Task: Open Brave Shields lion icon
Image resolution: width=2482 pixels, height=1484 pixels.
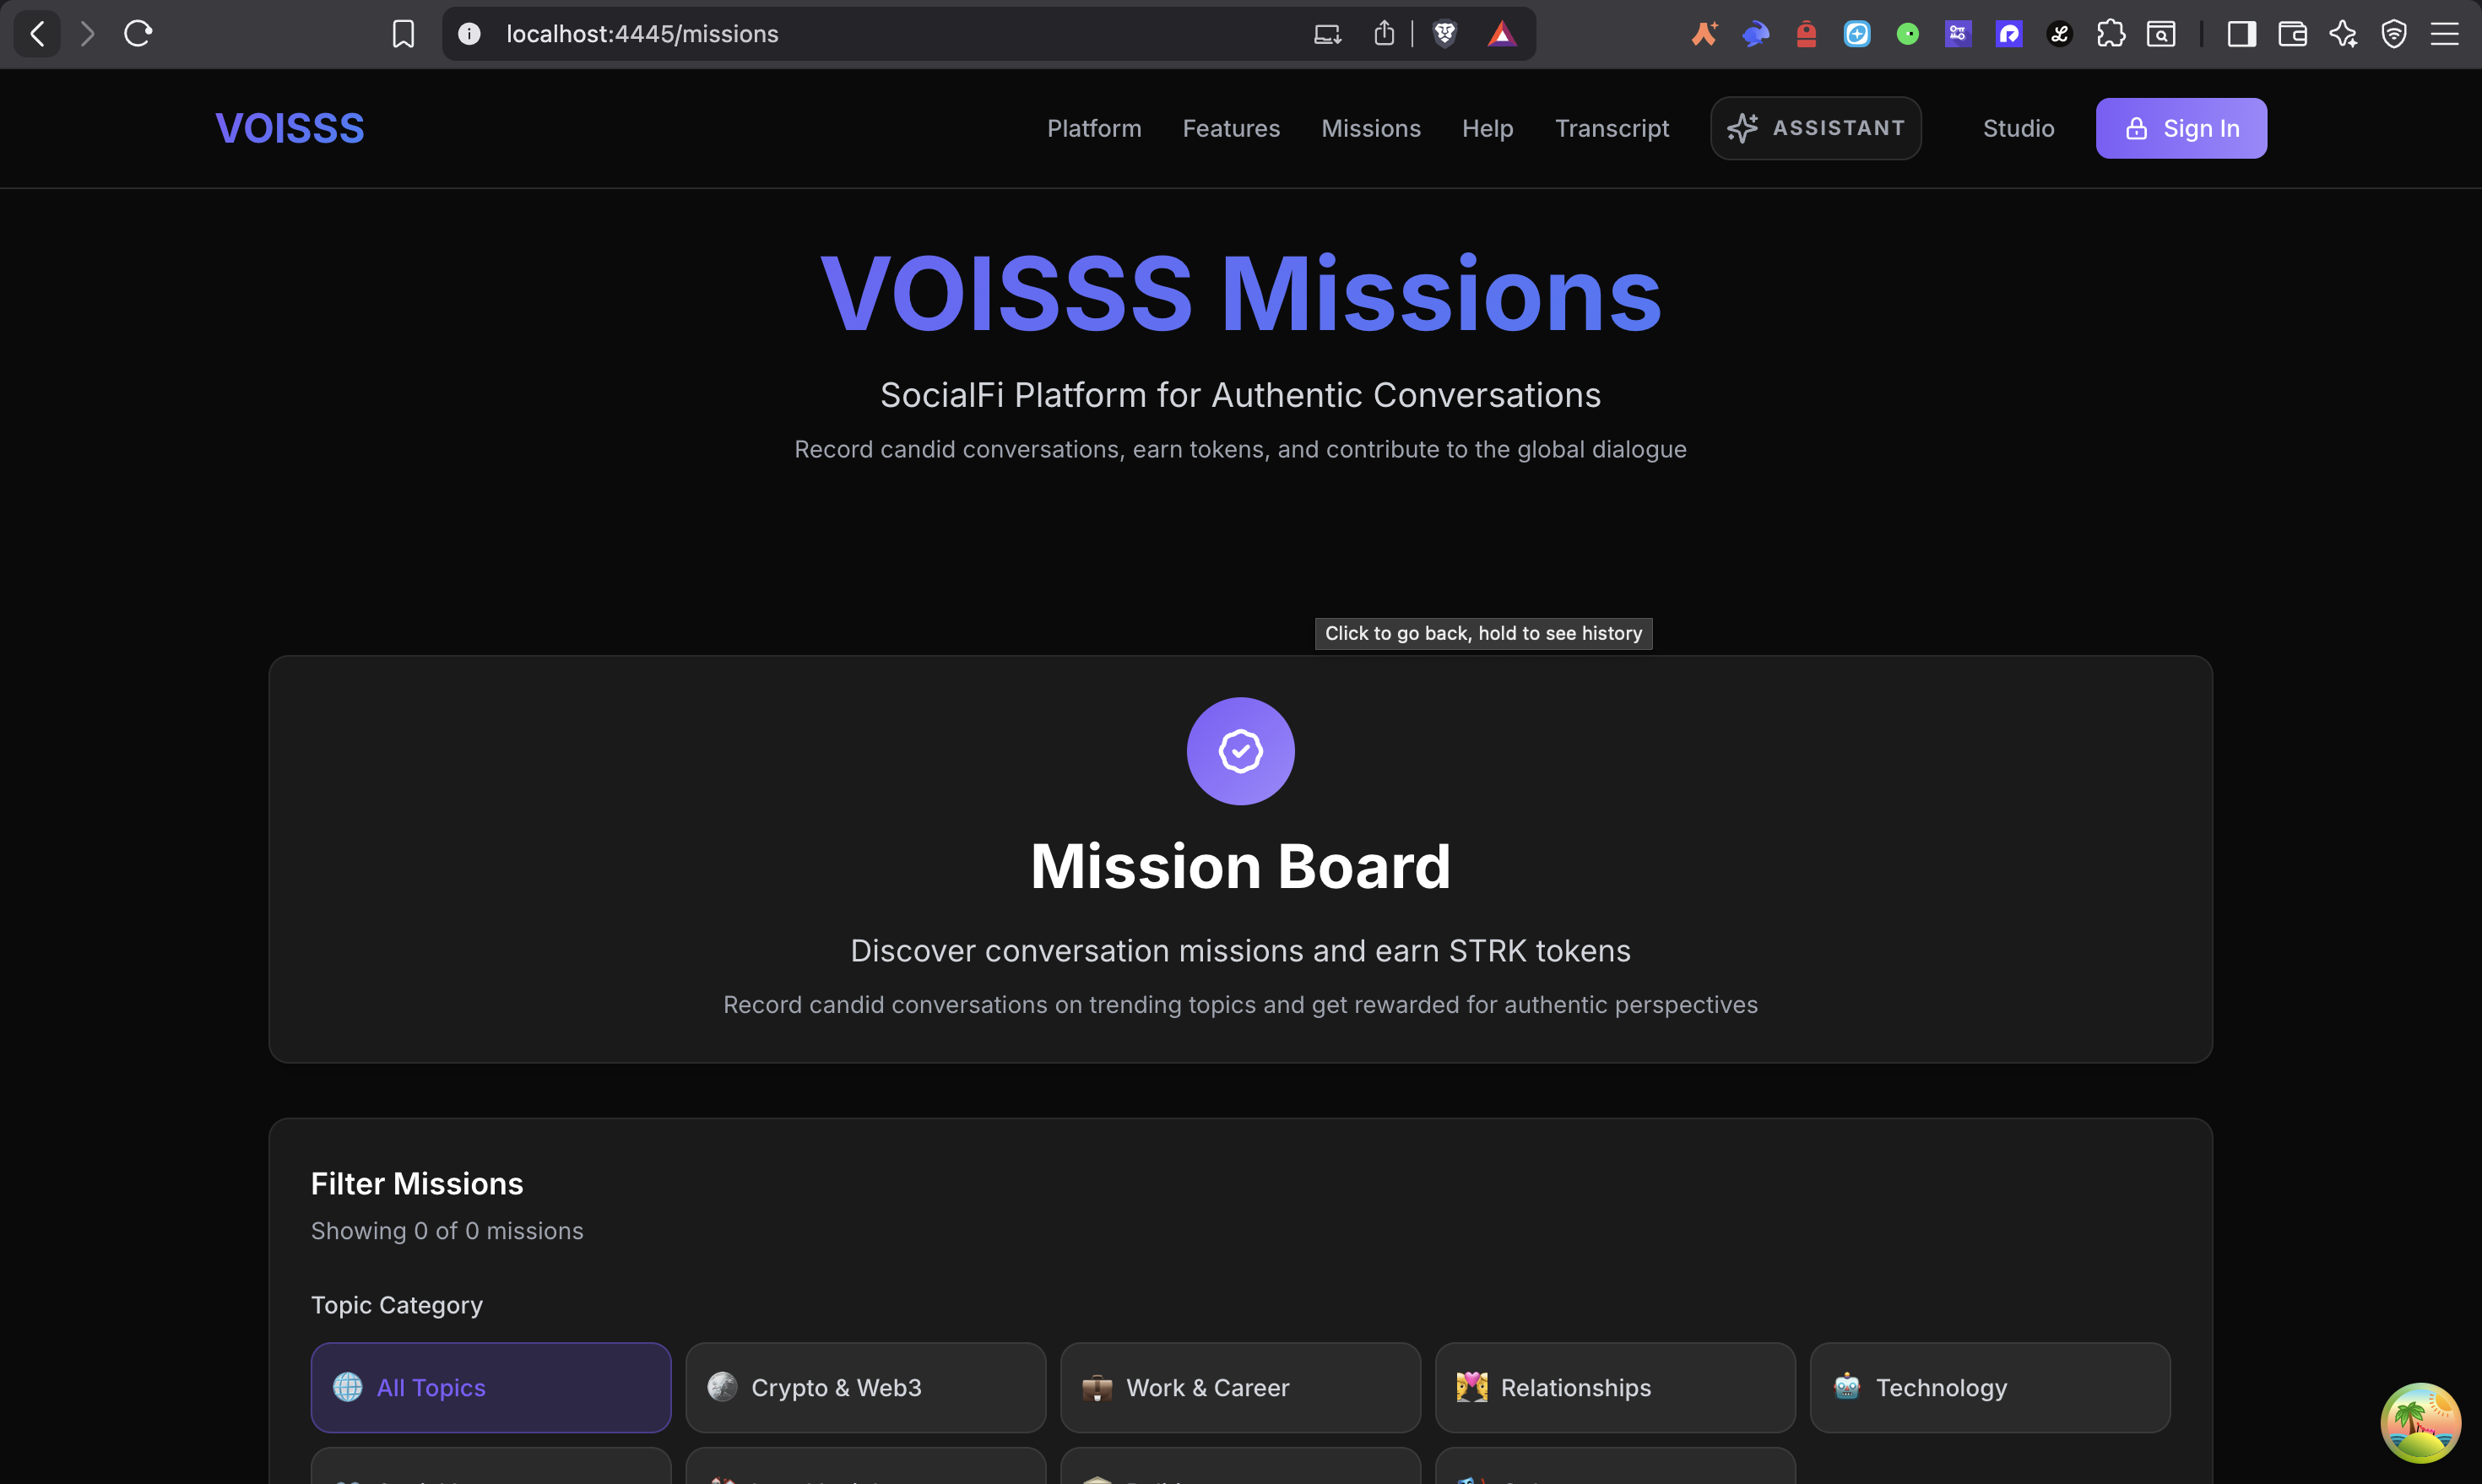Action: pos(1444,34)
